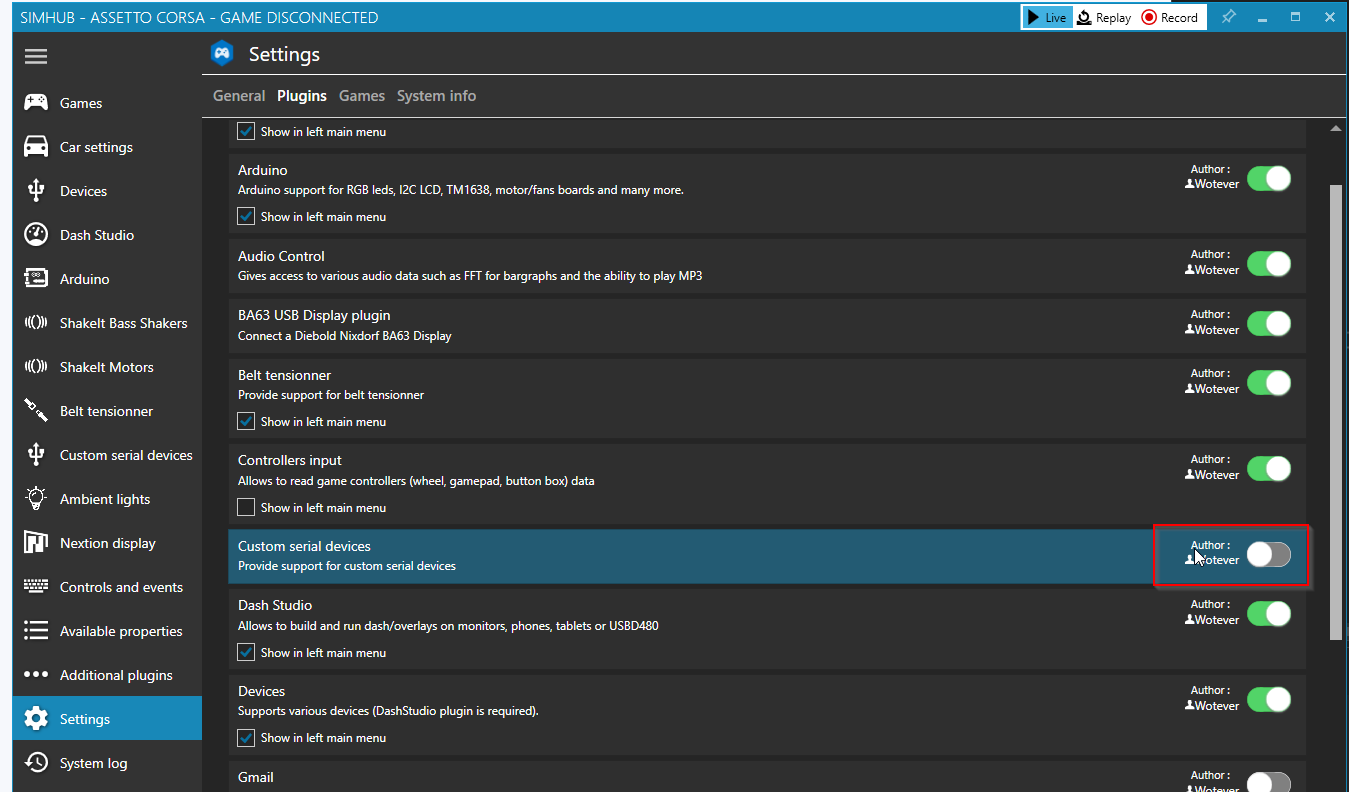Expand the hamburger menu
The image size is (1349, 792).
tap(35, 56)
